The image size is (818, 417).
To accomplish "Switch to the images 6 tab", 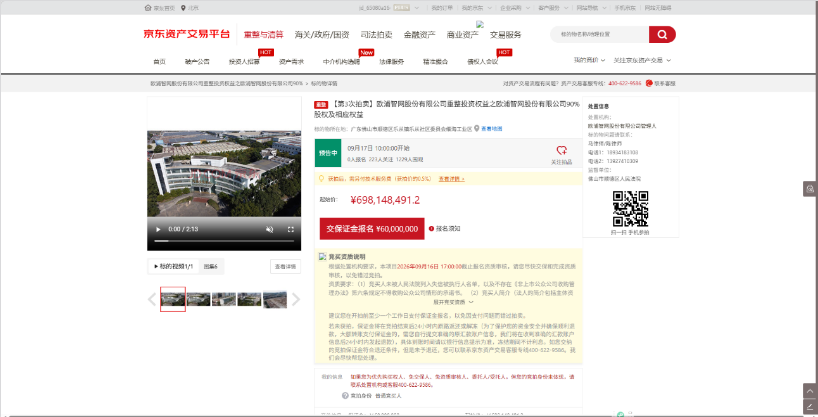I will [x=211, y=266].
